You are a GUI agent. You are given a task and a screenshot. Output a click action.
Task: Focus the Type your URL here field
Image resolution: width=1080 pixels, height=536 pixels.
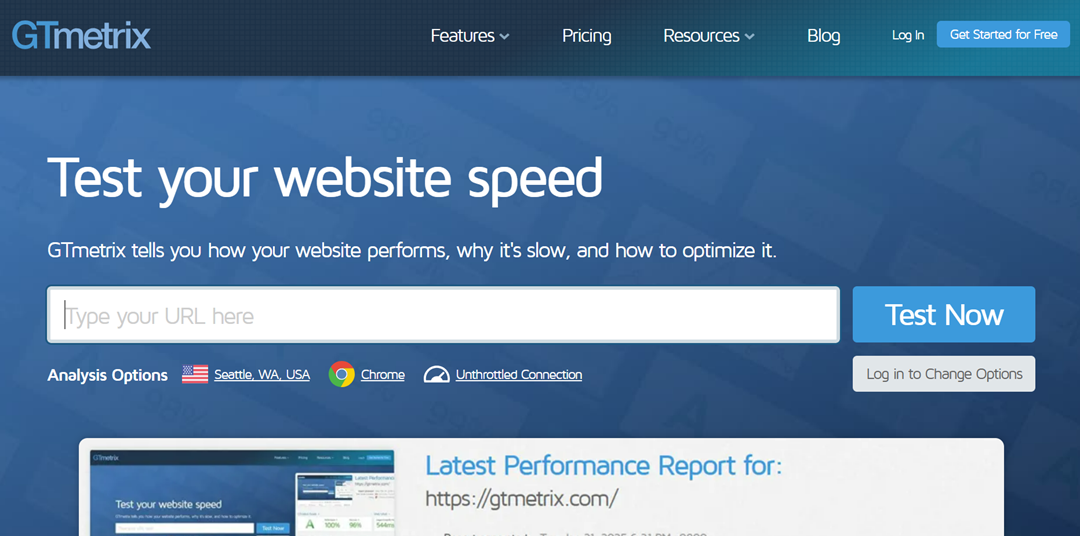(x=443, y=316)
